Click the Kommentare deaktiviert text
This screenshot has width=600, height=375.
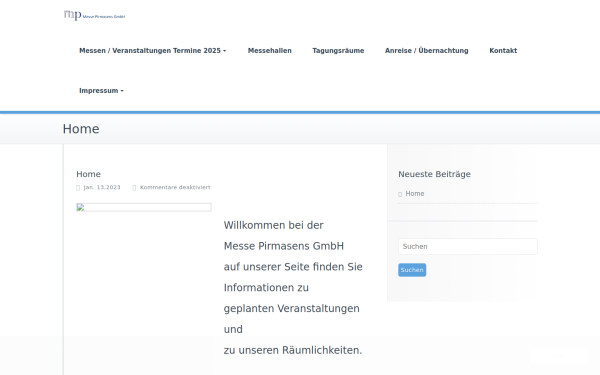point(175,187)
